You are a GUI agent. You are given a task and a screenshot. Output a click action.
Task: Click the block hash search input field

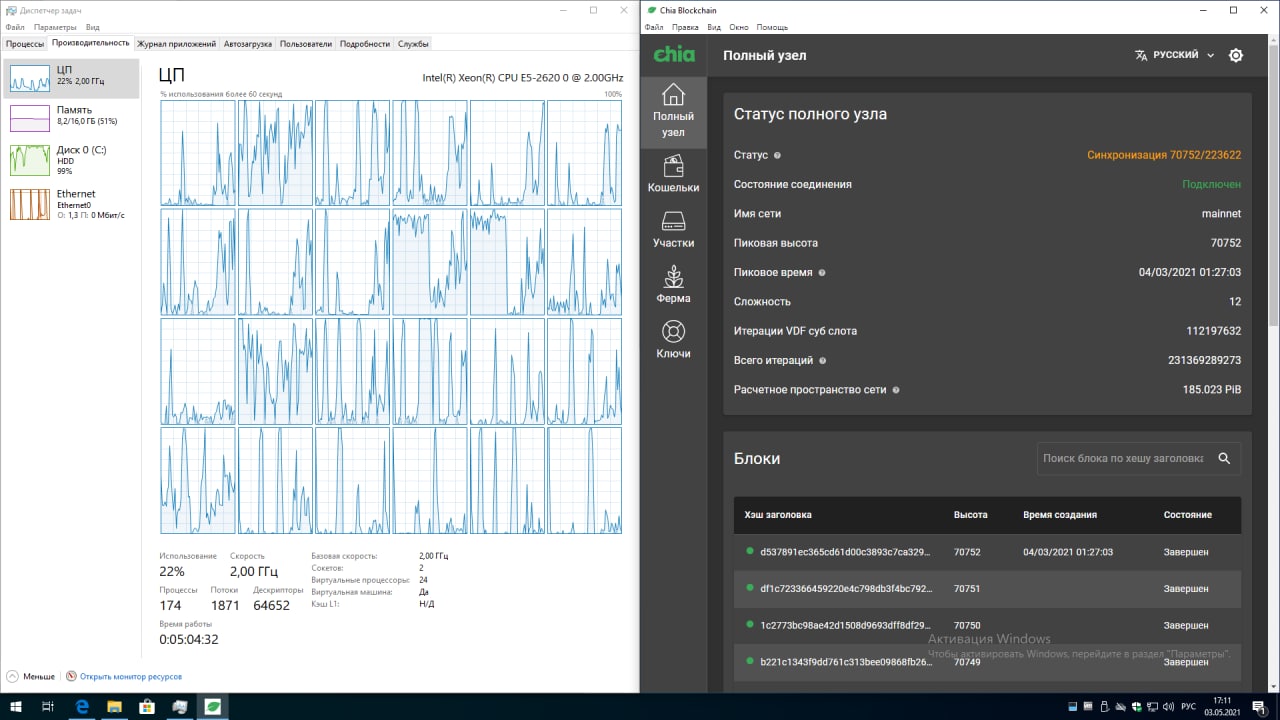click(x=1123, y=458)
